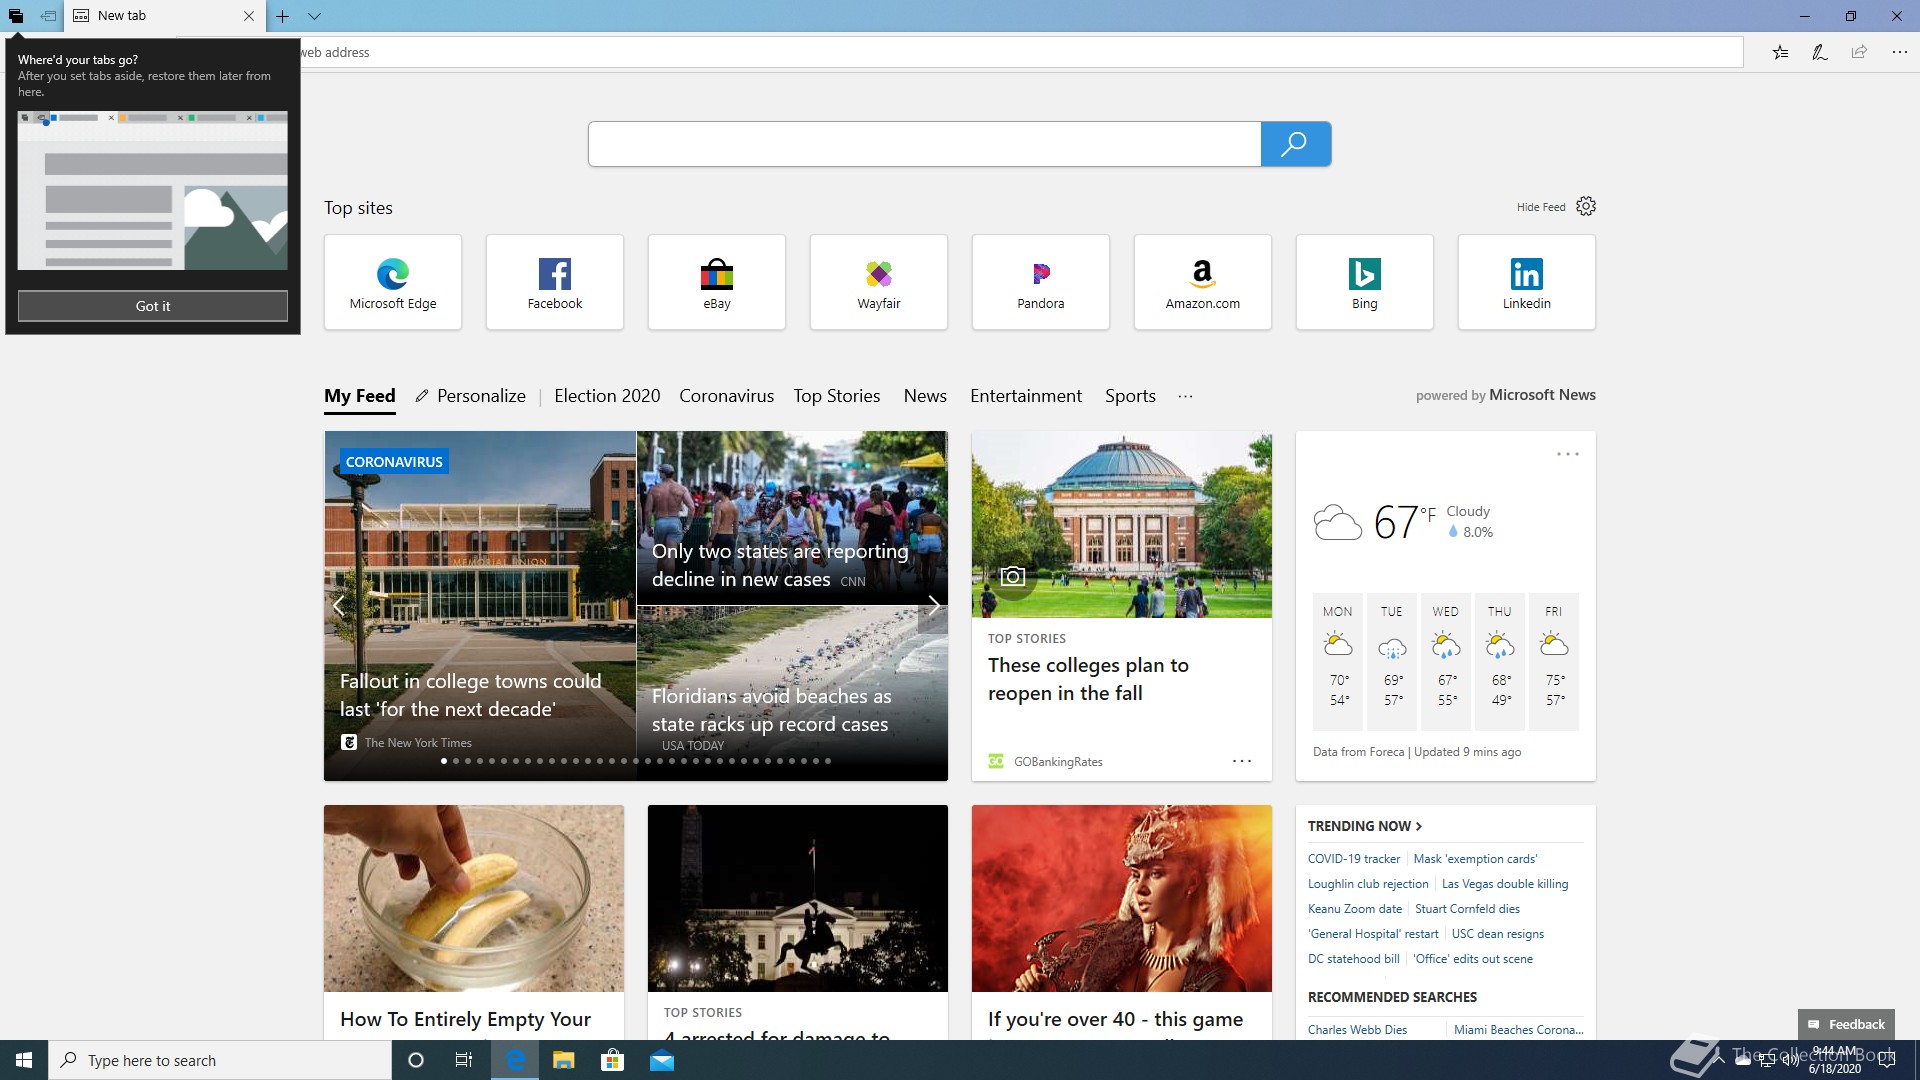
Task: Open Facebook top site tile
Action: [555, 282]
